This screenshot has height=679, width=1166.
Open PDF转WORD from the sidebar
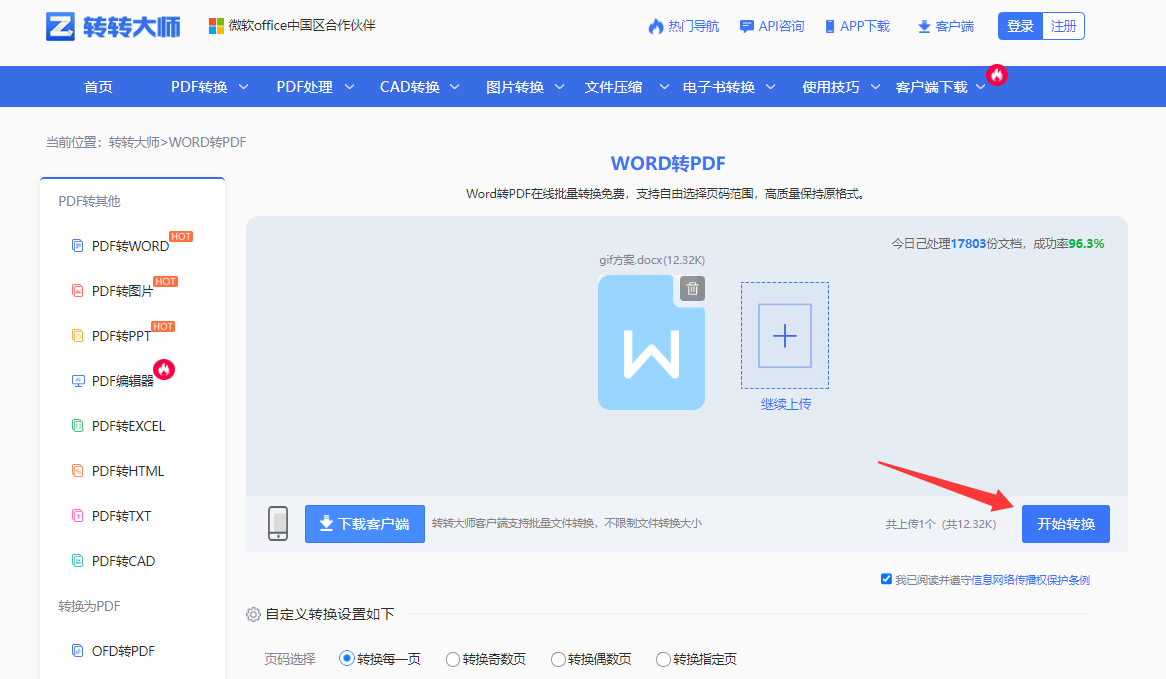[x=130, y=246]
